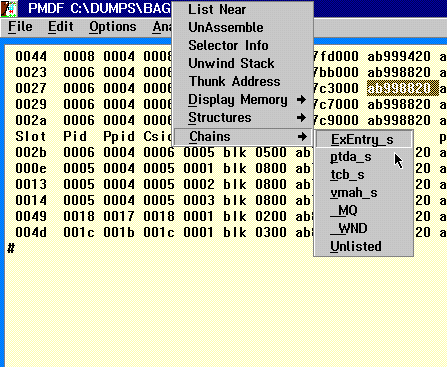Click slot number 0029
The height and width of the screenshot is (367, 447).
pos(31,104)
